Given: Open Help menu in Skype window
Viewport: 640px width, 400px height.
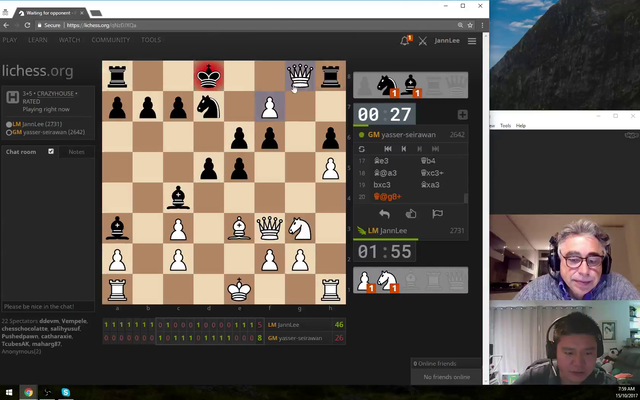Looking at the screenshot, I should pyautogui.click(x=520, y=126).
